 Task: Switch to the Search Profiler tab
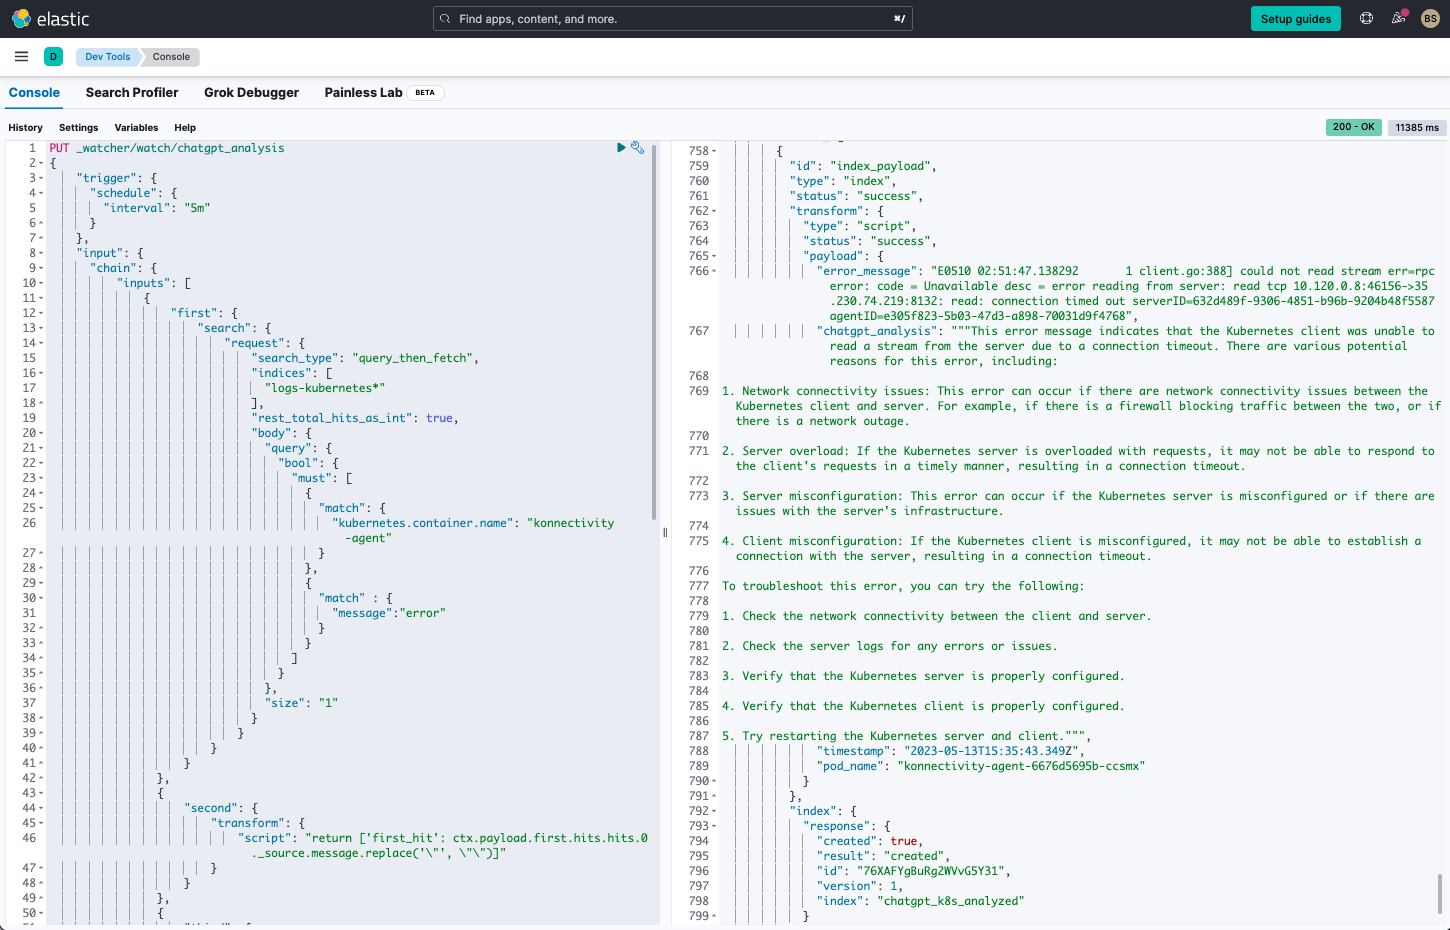pos(132,93)
